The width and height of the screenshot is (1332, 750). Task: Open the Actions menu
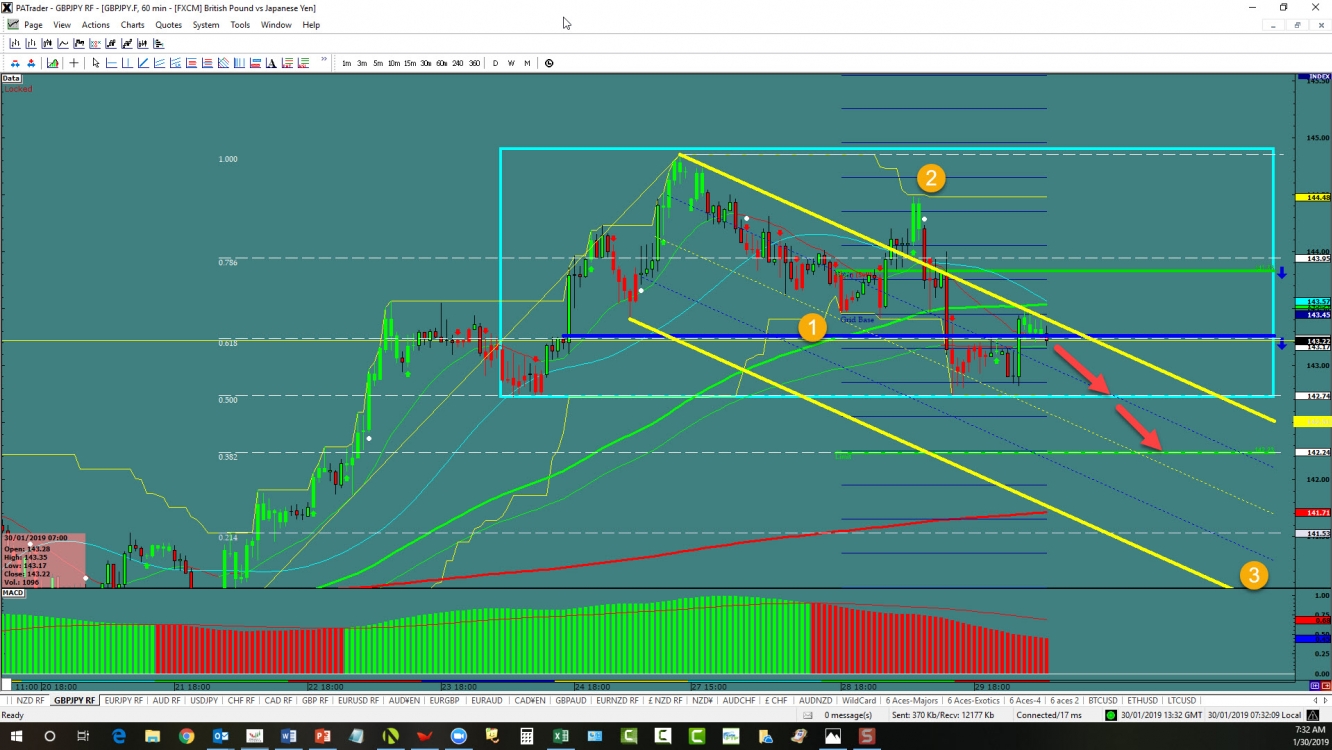pyautogui.click(x=96, y=25)
